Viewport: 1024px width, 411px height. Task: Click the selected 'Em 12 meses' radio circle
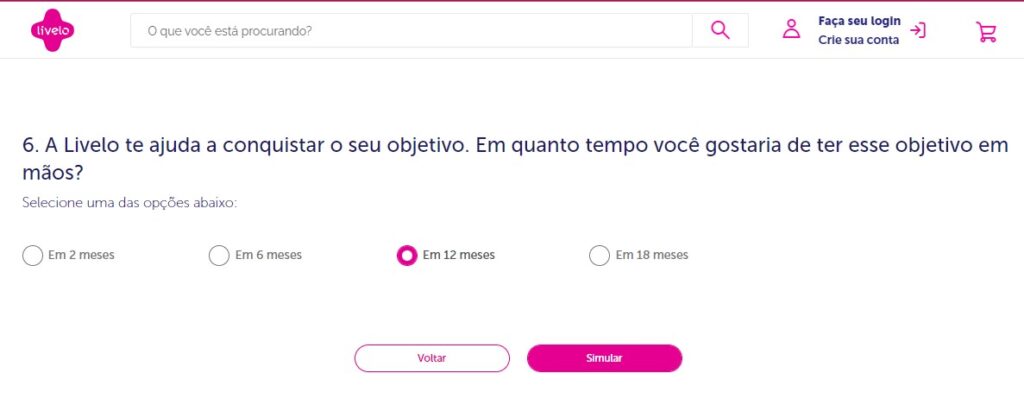(x=407, y=255)
